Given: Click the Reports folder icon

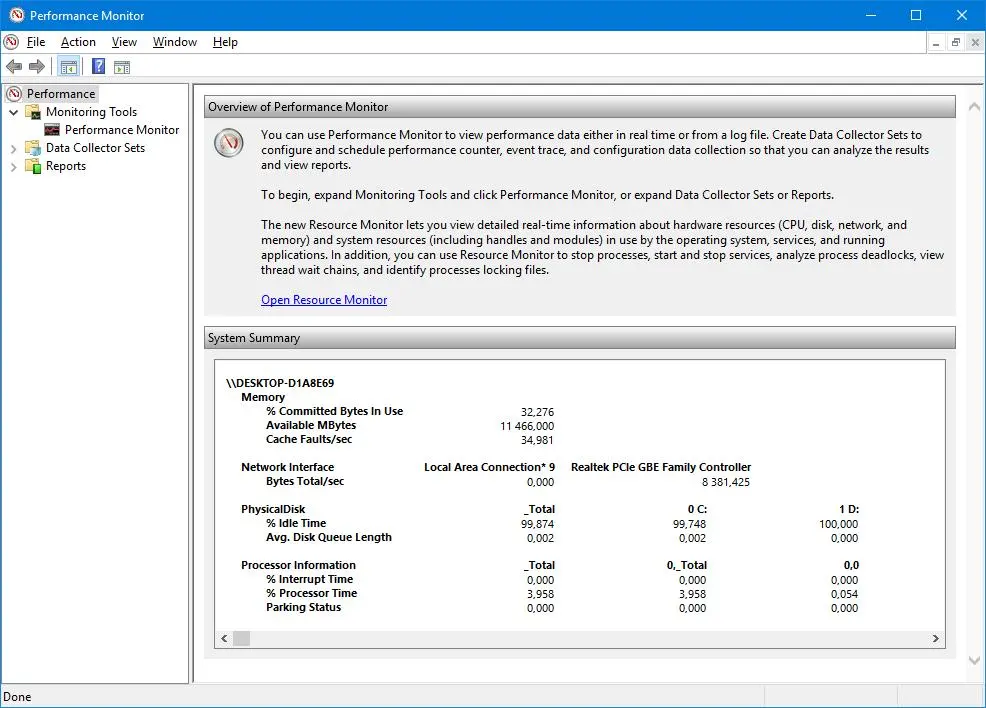Looking at the screenshot, I should (33, 166).
